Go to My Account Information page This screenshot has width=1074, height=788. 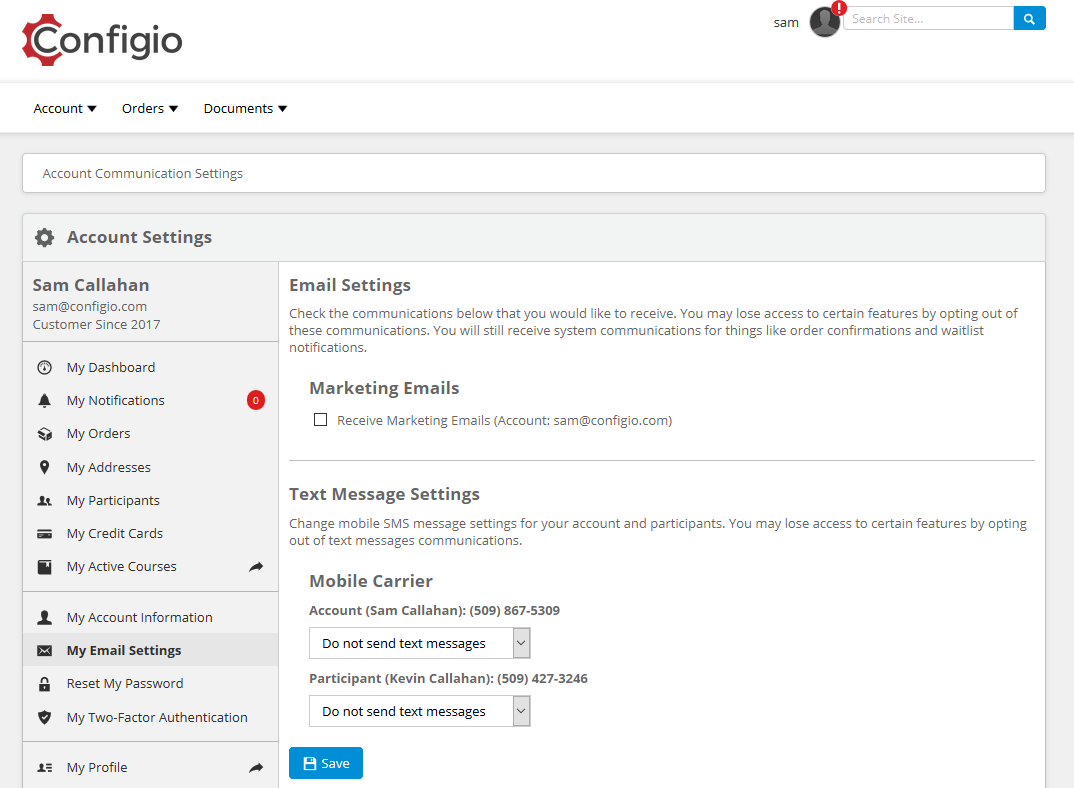[139, 617]
